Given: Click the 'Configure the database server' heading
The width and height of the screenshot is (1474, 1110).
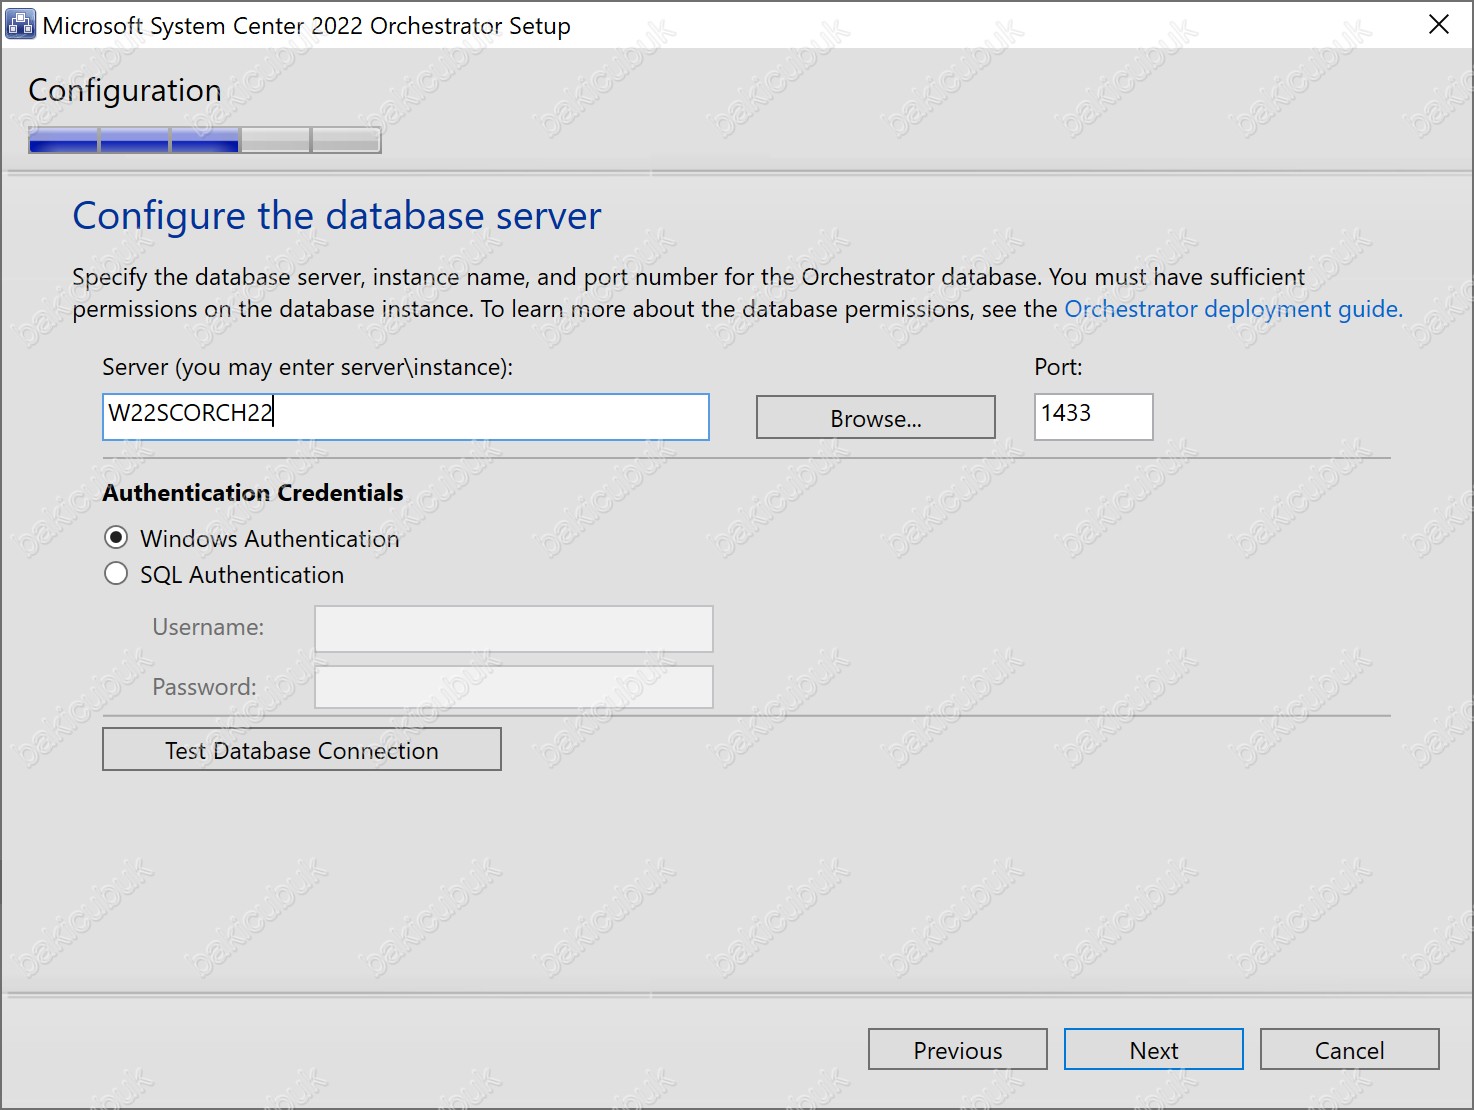Looking at the screenshot, I should pyautogui.click(x=337, y=216).
